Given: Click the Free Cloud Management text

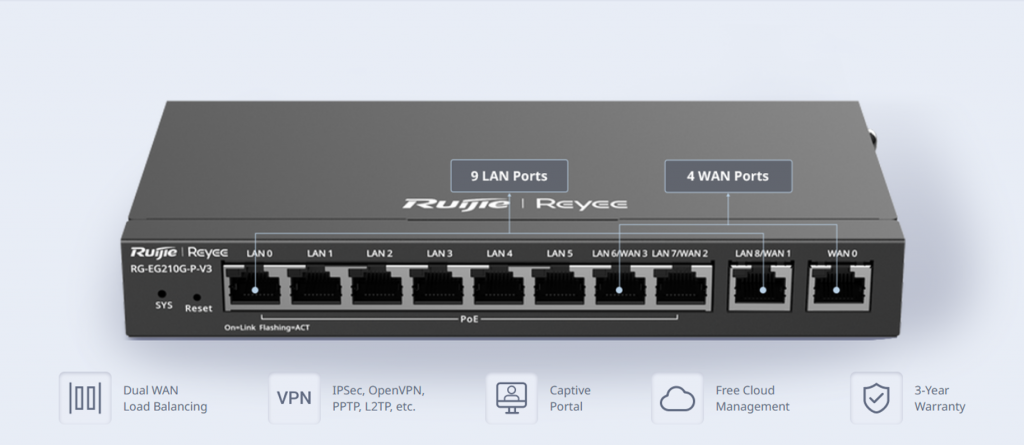Looking at the screenshot, I should 752,398.
